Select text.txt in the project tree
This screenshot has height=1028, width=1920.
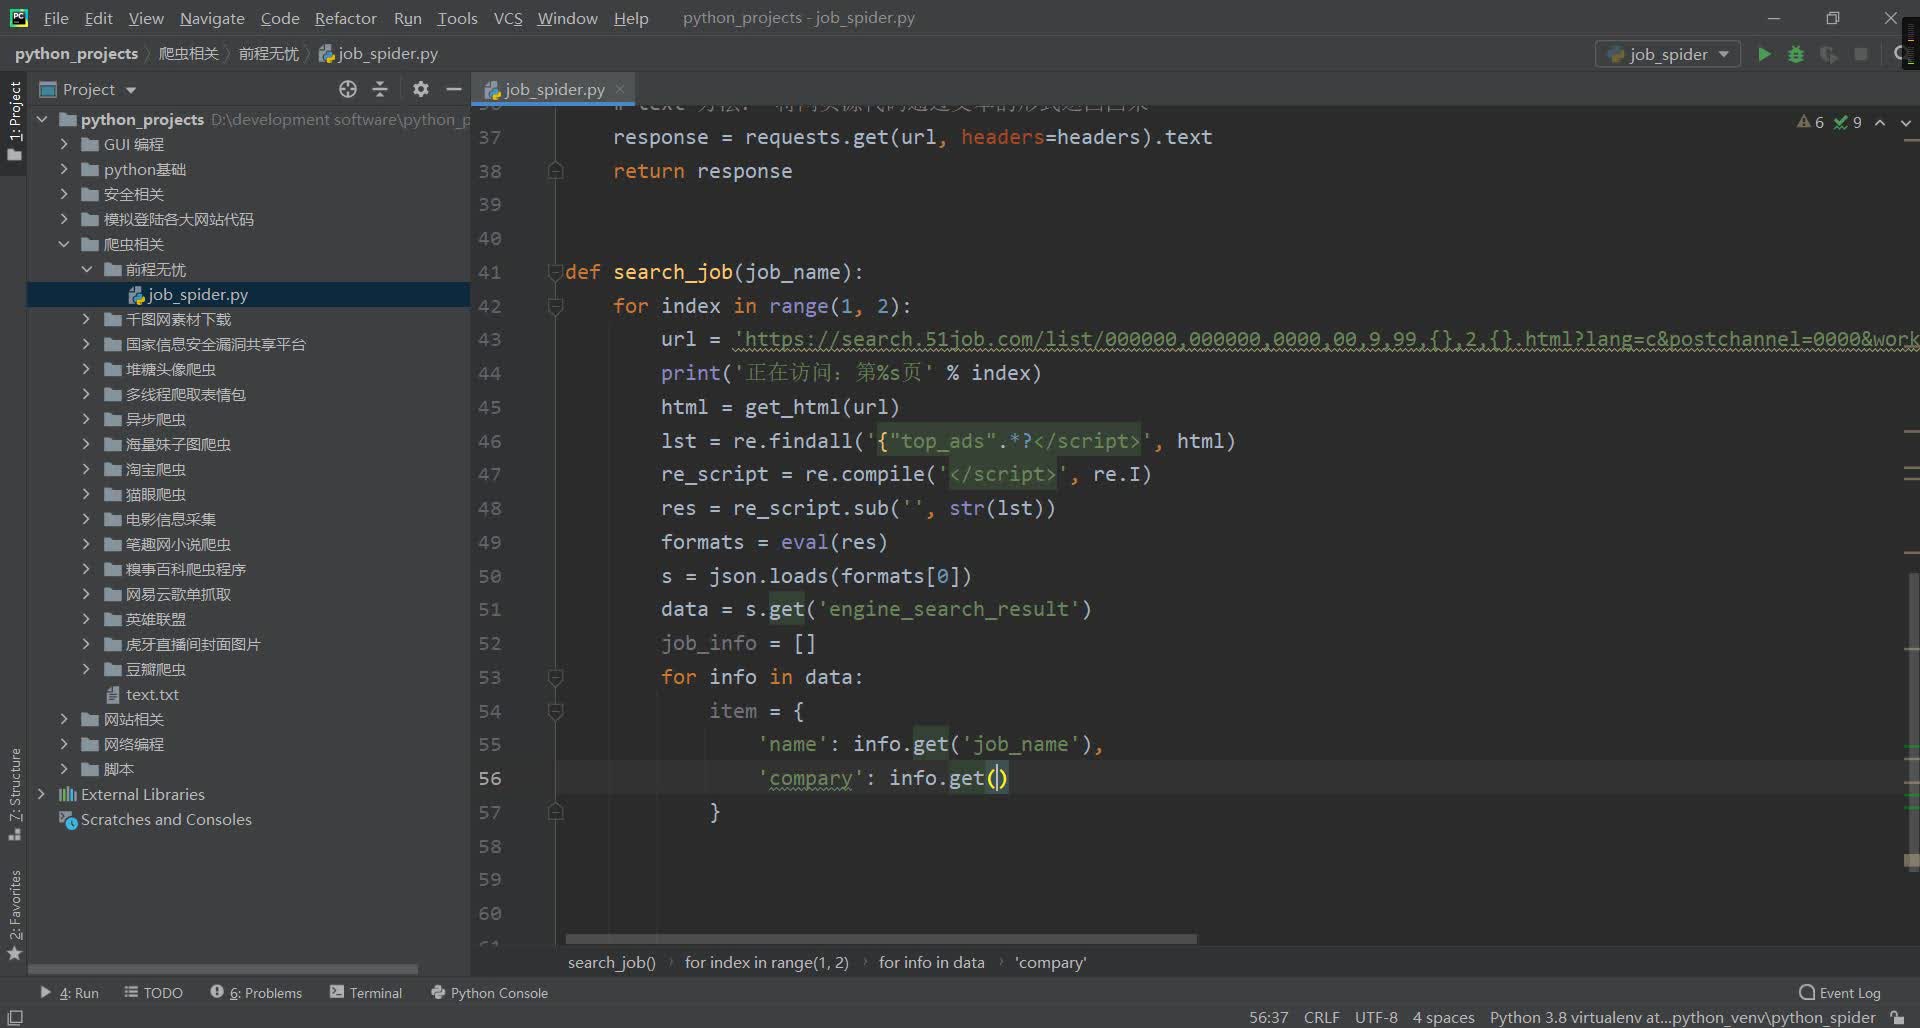coord(152,694)
